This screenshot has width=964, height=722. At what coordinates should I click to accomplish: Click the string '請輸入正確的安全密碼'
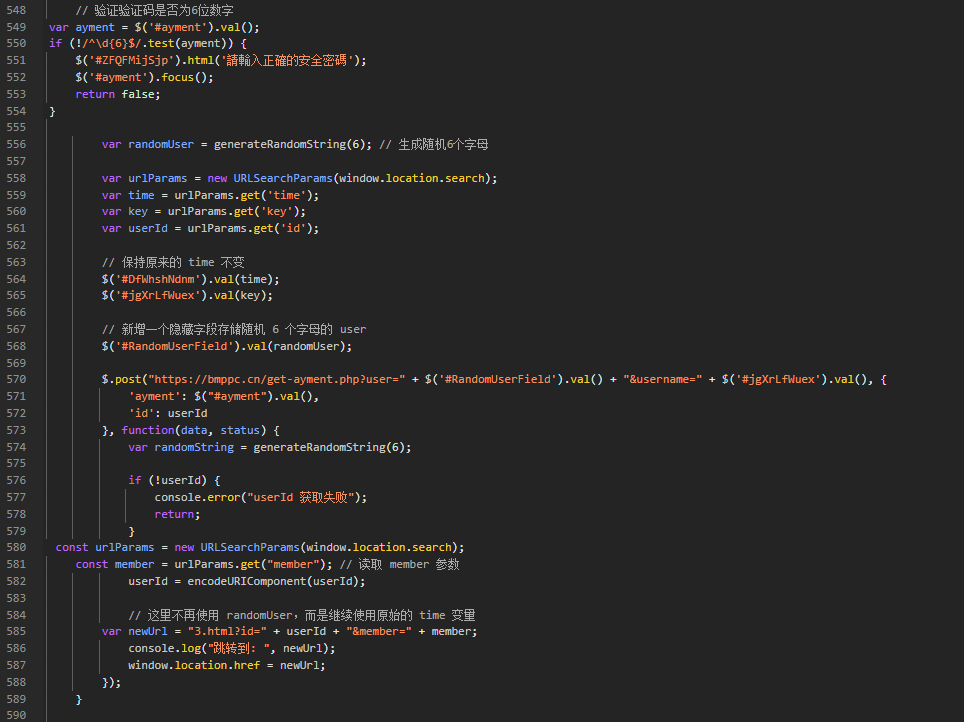point(287,60)
